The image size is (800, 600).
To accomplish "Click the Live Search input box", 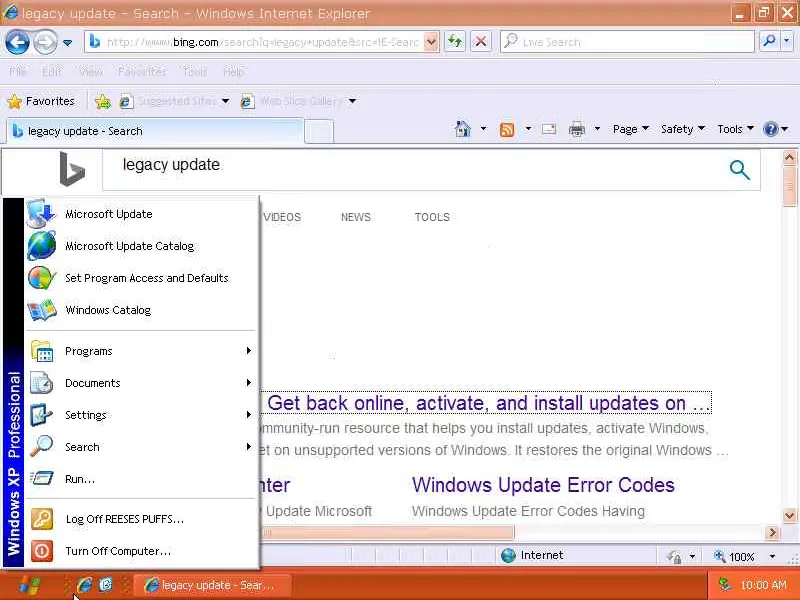I will click(x=627, y=42).
